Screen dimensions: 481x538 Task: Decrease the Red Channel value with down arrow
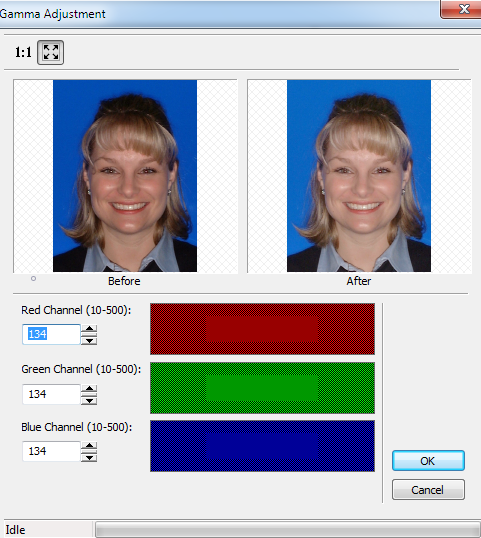click(x=89, y=340)
